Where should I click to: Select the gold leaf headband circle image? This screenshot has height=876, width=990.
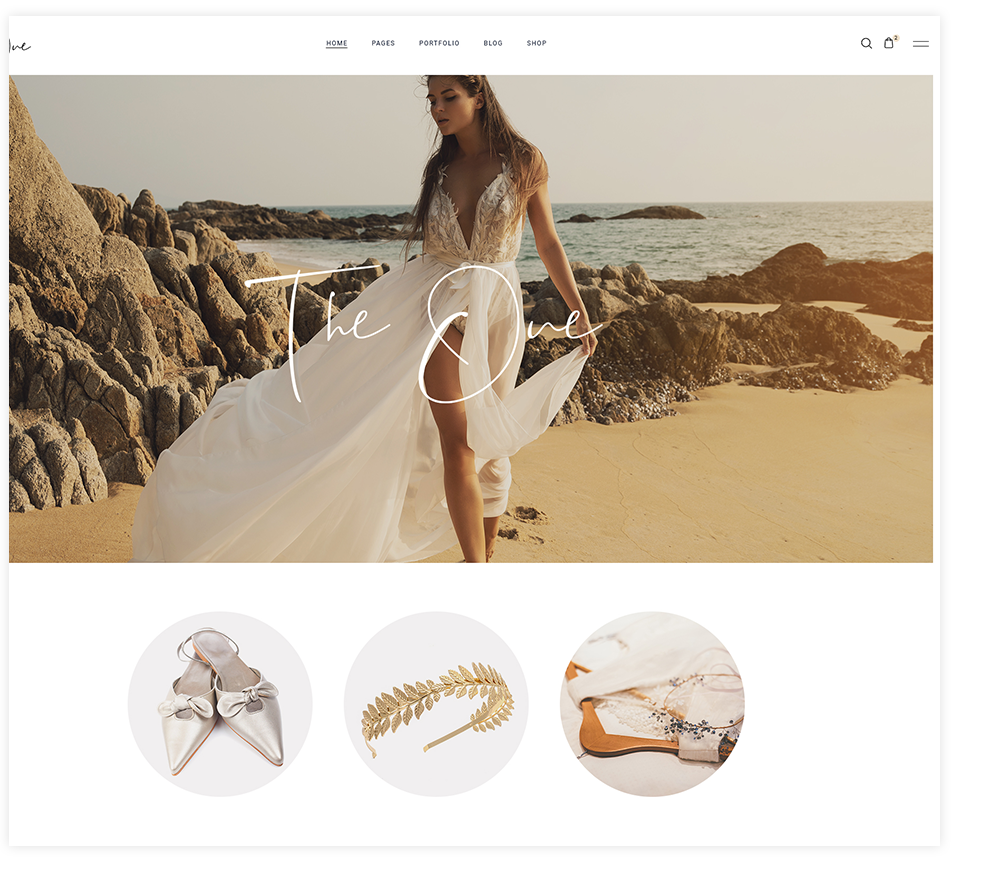tap(436, 704)
